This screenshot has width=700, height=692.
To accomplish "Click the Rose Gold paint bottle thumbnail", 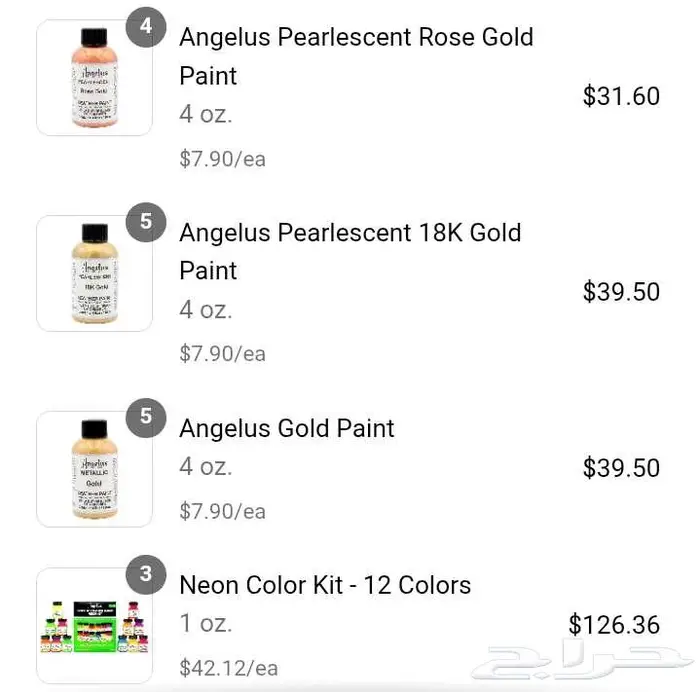I will [x=94, y=78].
